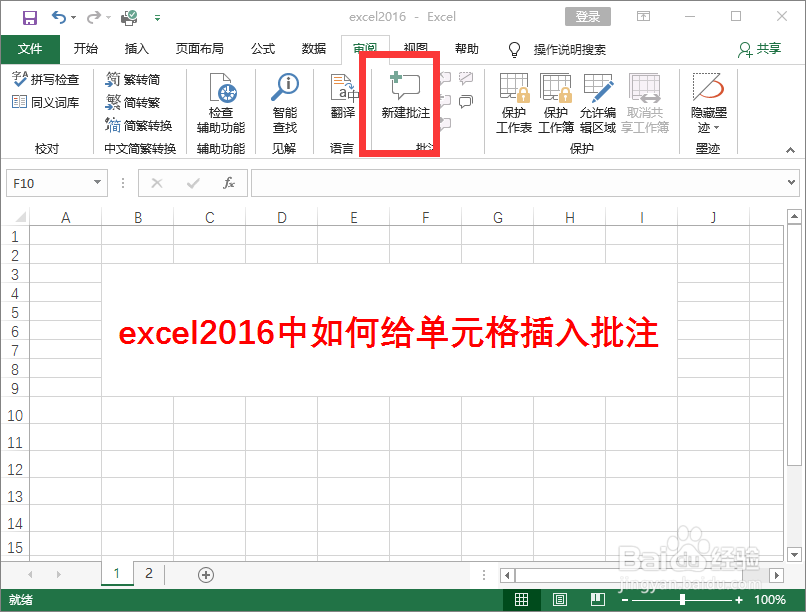The image size is (806, 612).
Task: Switch to Page Break Preview in status bar
Action: point(597,599)
